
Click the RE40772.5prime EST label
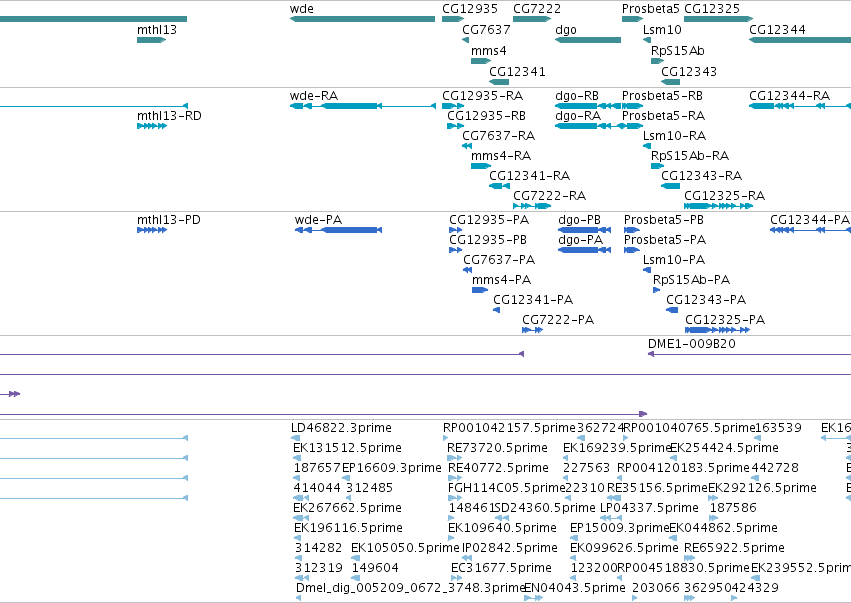498,468
